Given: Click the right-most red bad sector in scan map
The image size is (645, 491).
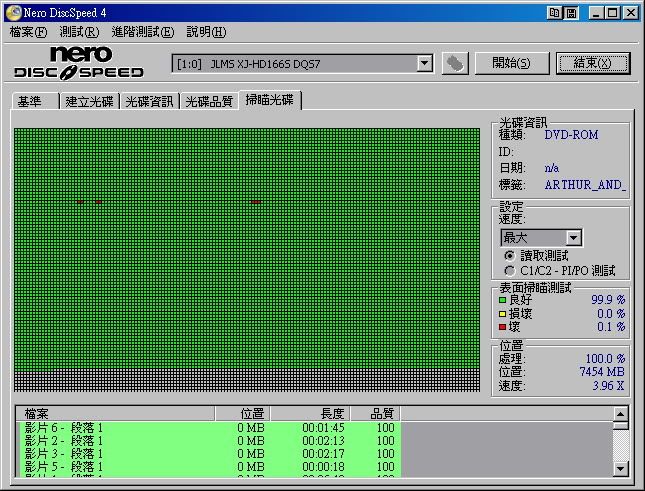Looking at the screenshot, I should (x=256, y=202).
